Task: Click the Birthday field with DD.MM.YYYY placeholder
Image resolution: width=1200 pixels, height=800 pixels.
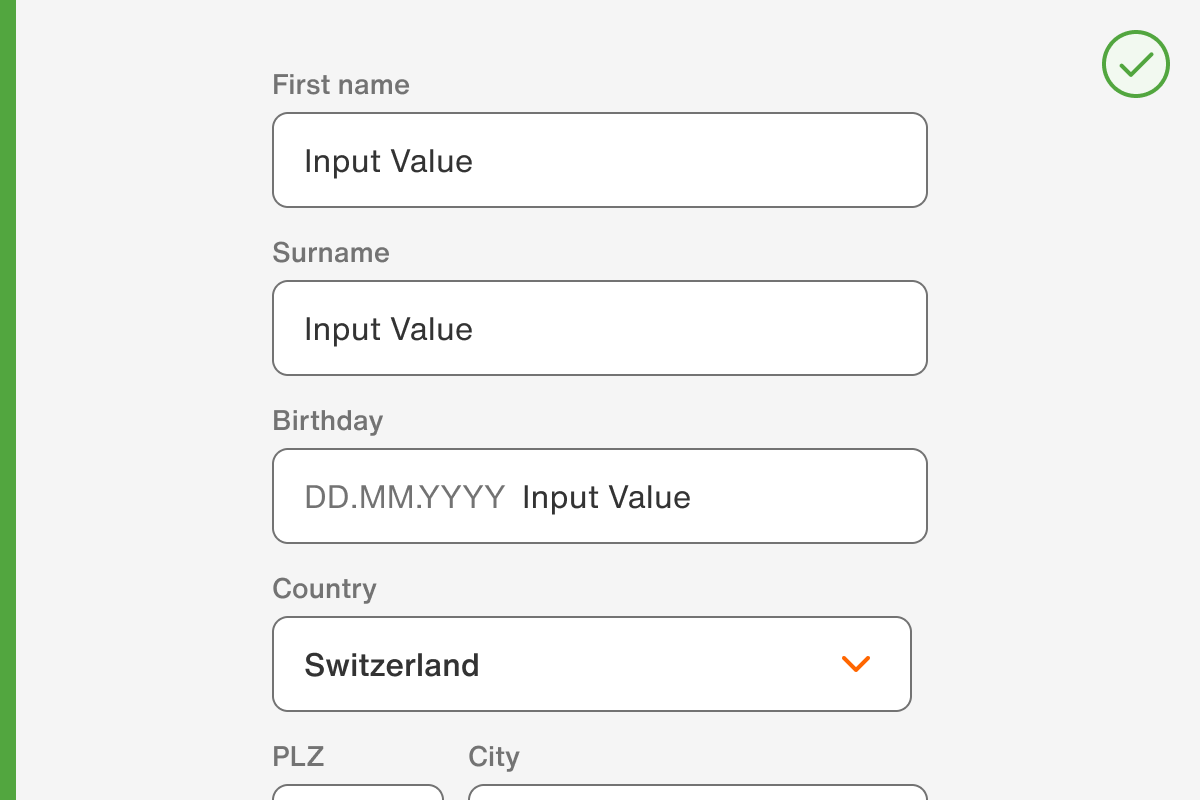Action: 600,496
